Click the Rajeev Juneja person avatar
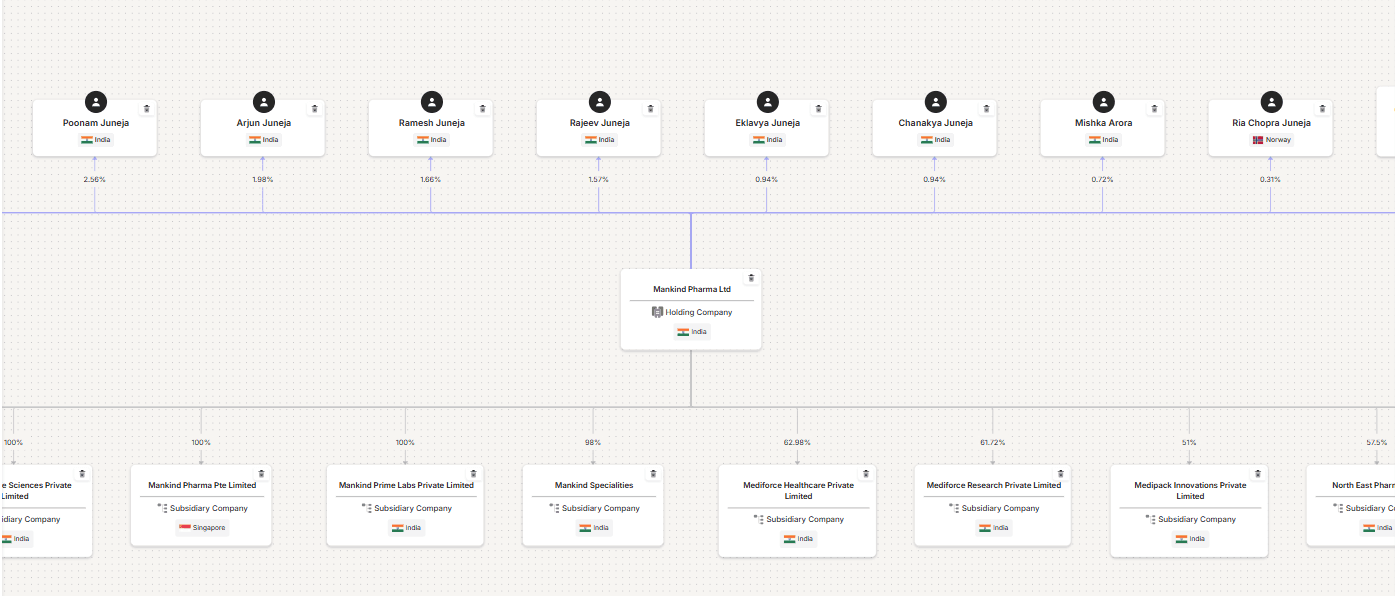Screen dimensions: 1395x596 600,102
